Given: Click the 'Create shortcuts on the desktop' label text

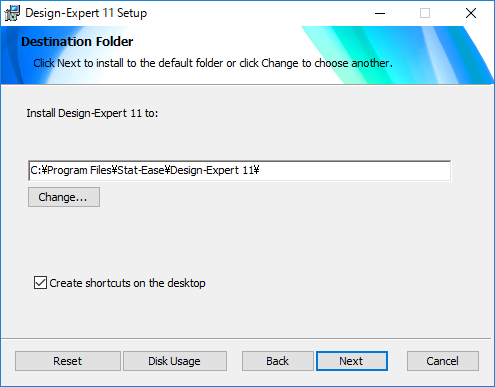Looking at the screenshot, I should click(x=127, y=283).
